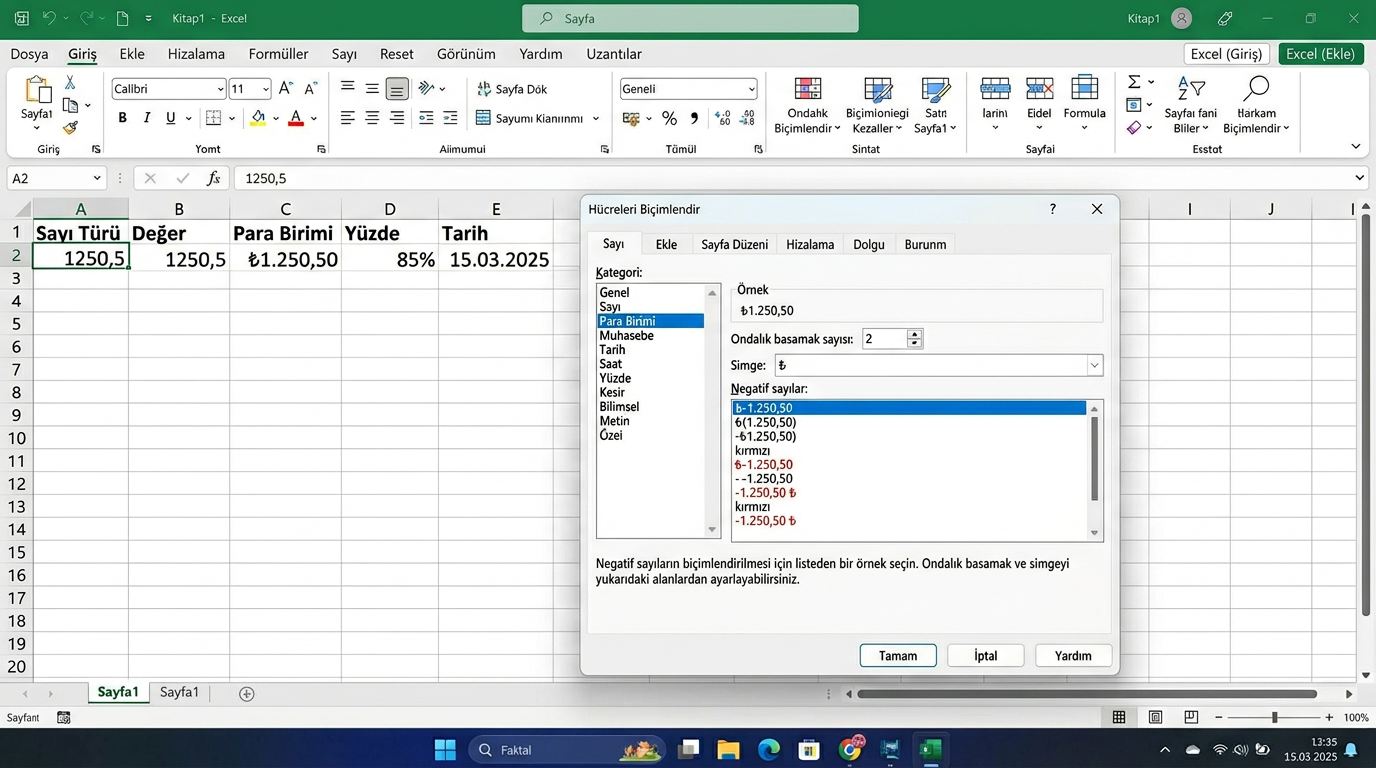
Task: Expand the Simge currency symbol dropdown
Action: 1094,366
